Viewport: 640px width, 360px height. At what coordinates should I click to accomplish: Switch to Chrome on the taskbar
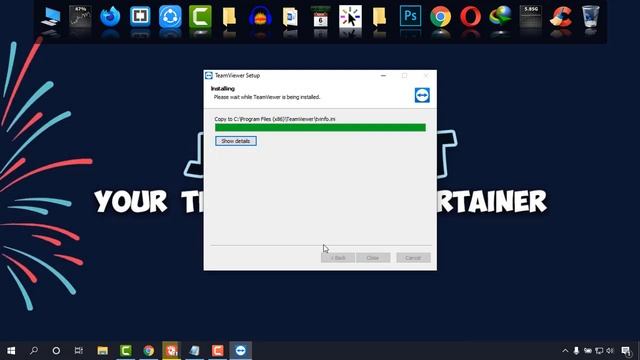149,351
